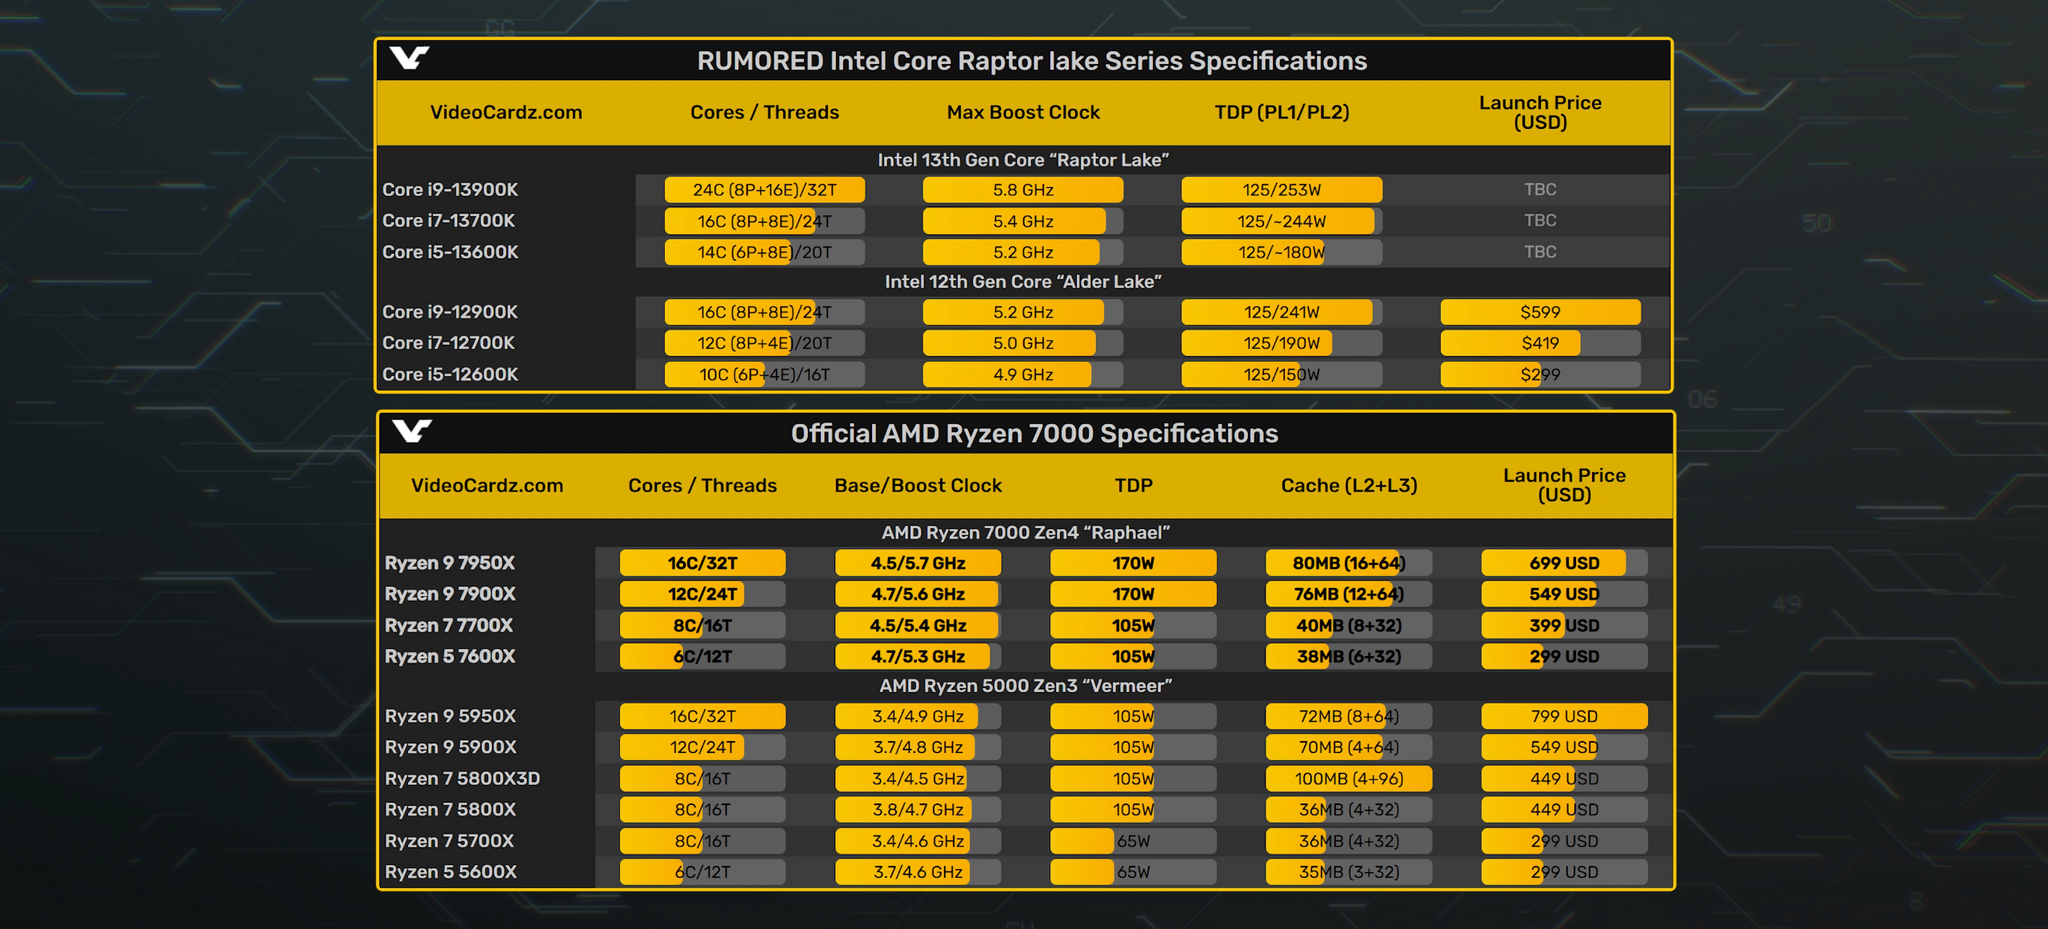The image size is (2048, 929).
Task: Click the AMD Ryzen 5000 Zen3 "Vermeer" heading
Action: 1025,686
